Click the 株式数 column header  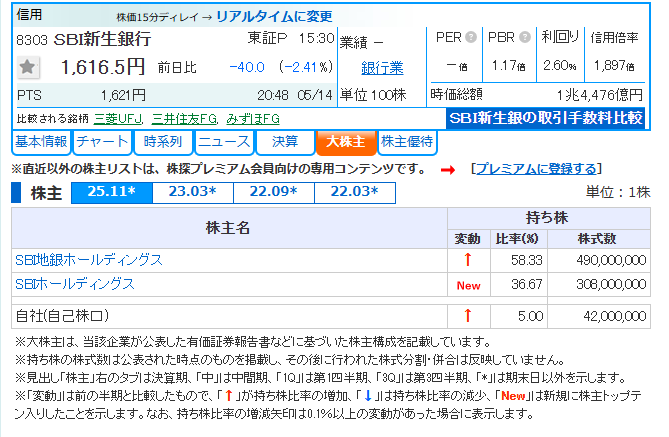(597, 239)
